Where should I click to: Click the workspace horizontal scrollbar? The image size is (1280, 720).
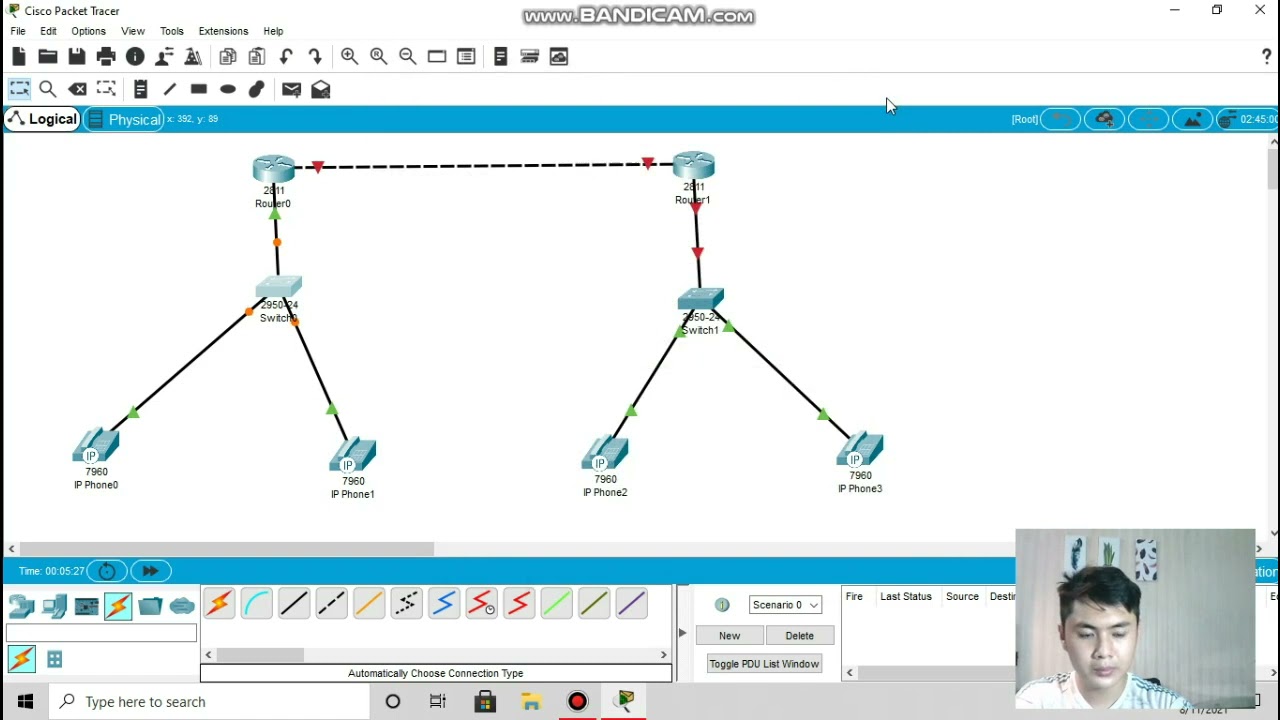tap(227, 548)
